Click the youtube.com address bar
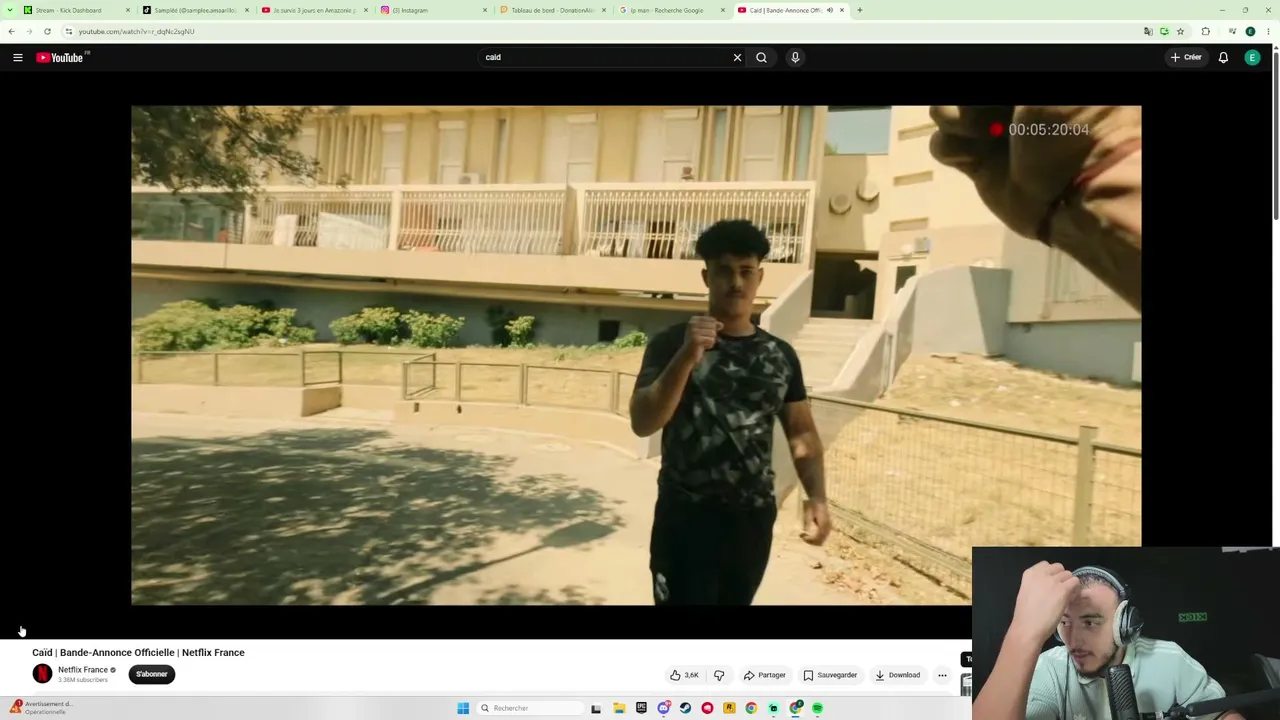Image resolution: width=1280 pixels, height=720 pixels. coord(600,31)
